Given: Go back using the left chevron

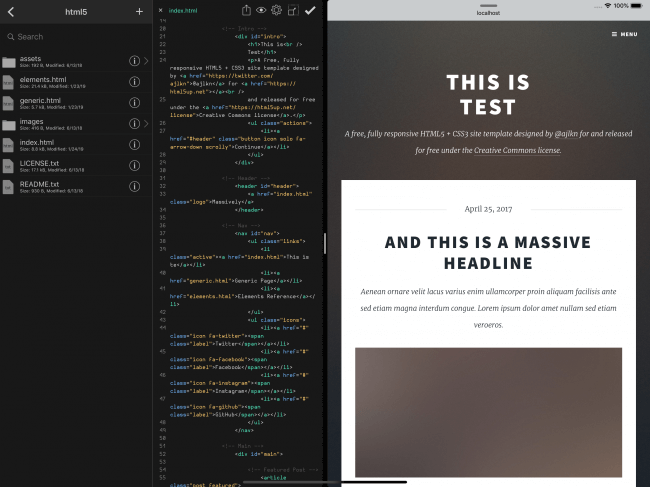Looking at the screenshot, I should tap(10, 11).
